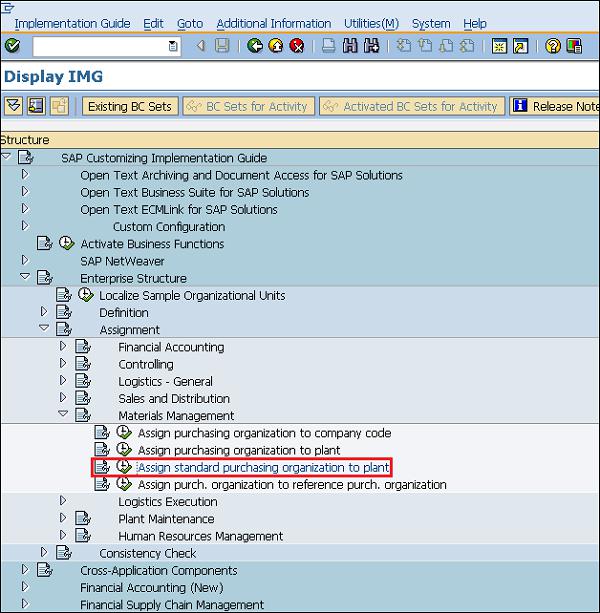This screenshot has height=613, width=600.
Task: Click the Expand All triangle toolbar icon
Action: 14,106
